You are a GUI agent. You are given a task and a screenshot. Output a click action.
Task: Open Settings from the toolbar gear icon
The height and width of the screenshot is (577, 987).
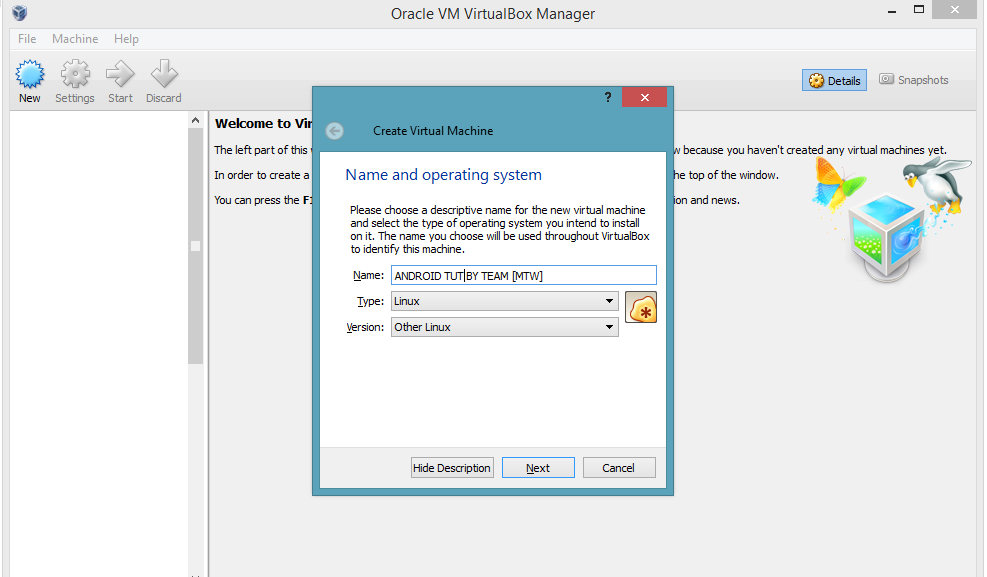[x=74, y=81]
